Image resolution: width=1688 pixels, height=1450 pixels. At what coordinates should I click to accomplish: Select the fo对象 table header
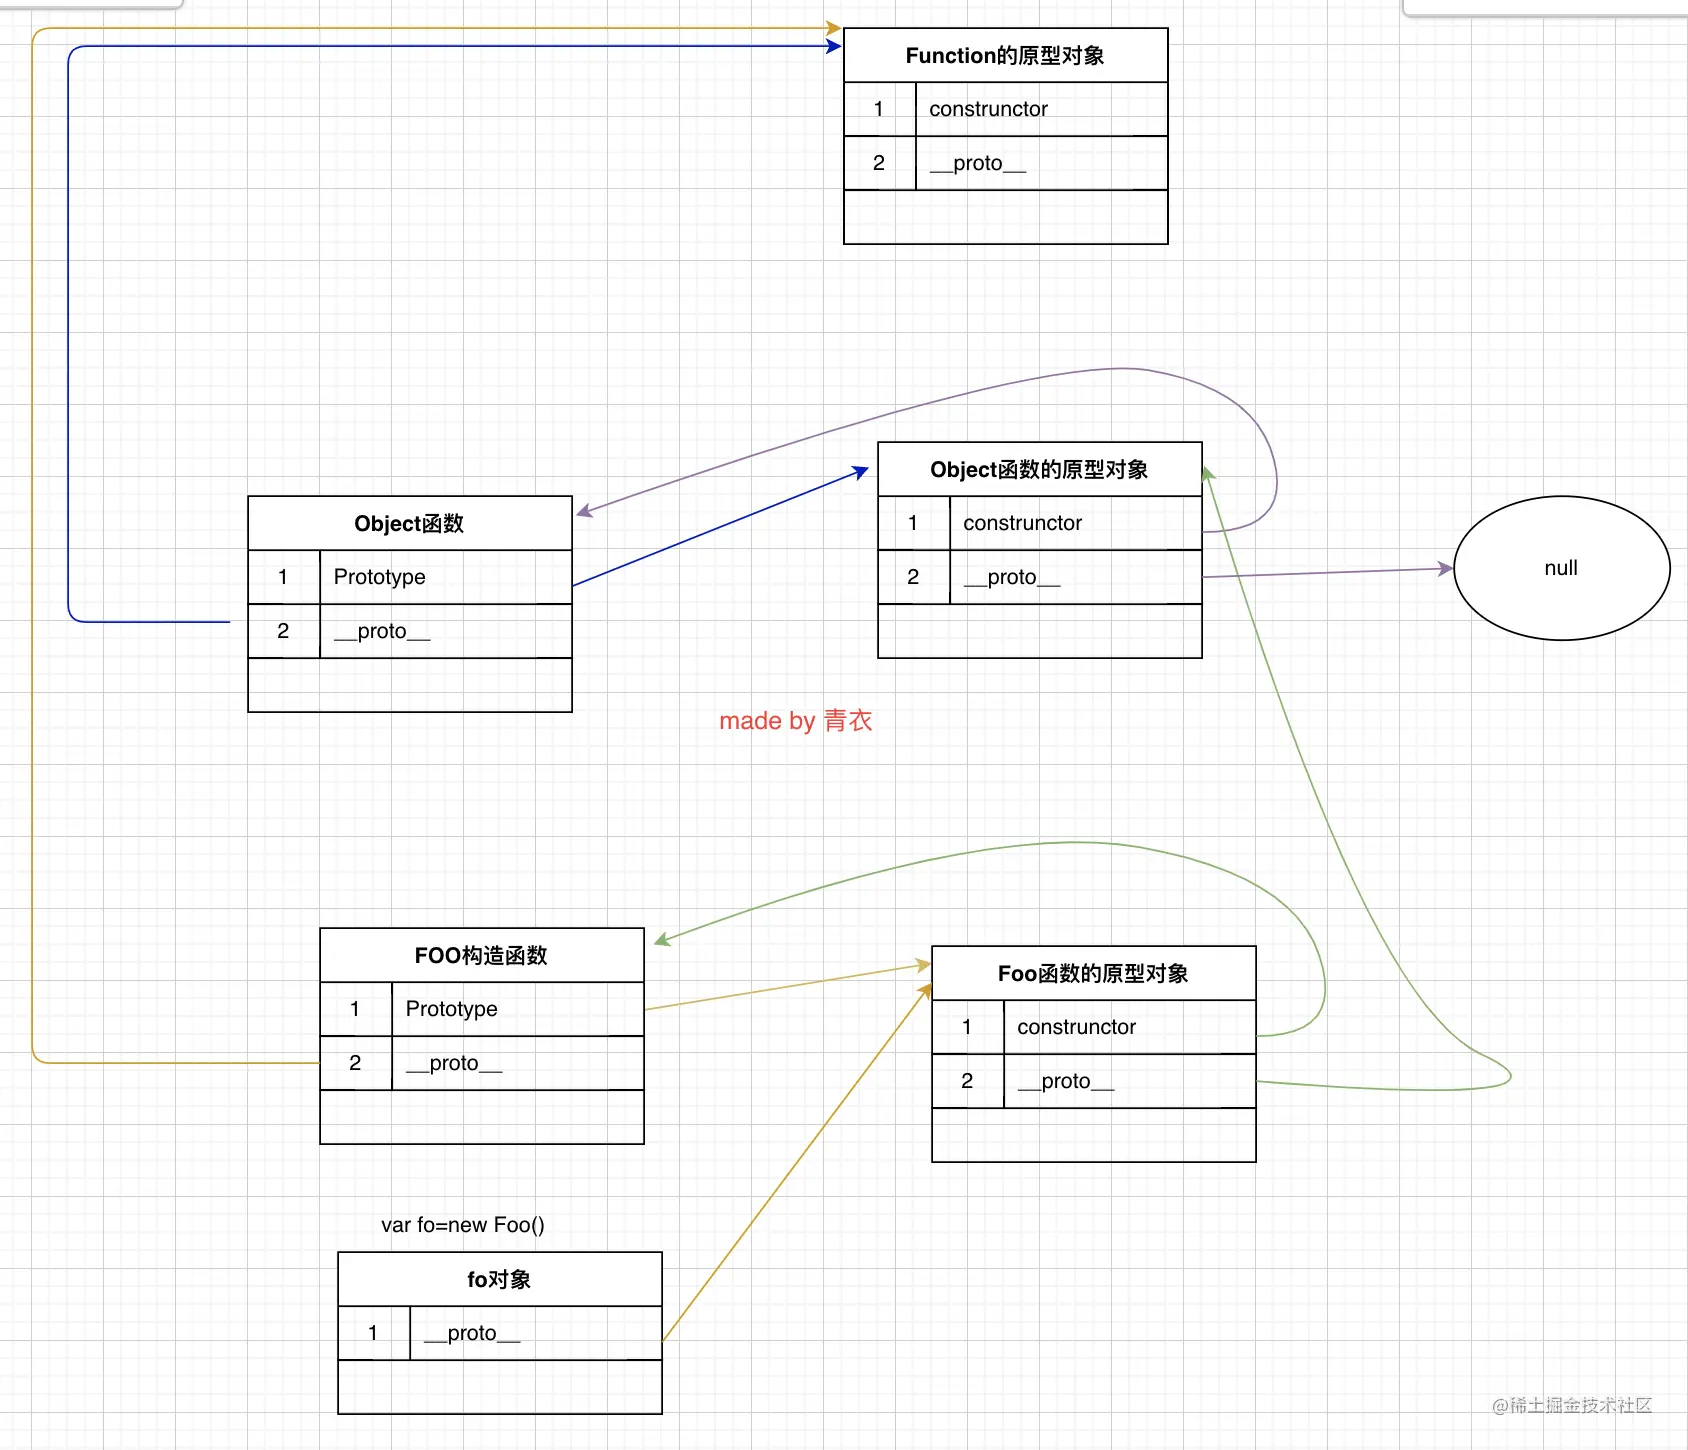(499, 1279)
